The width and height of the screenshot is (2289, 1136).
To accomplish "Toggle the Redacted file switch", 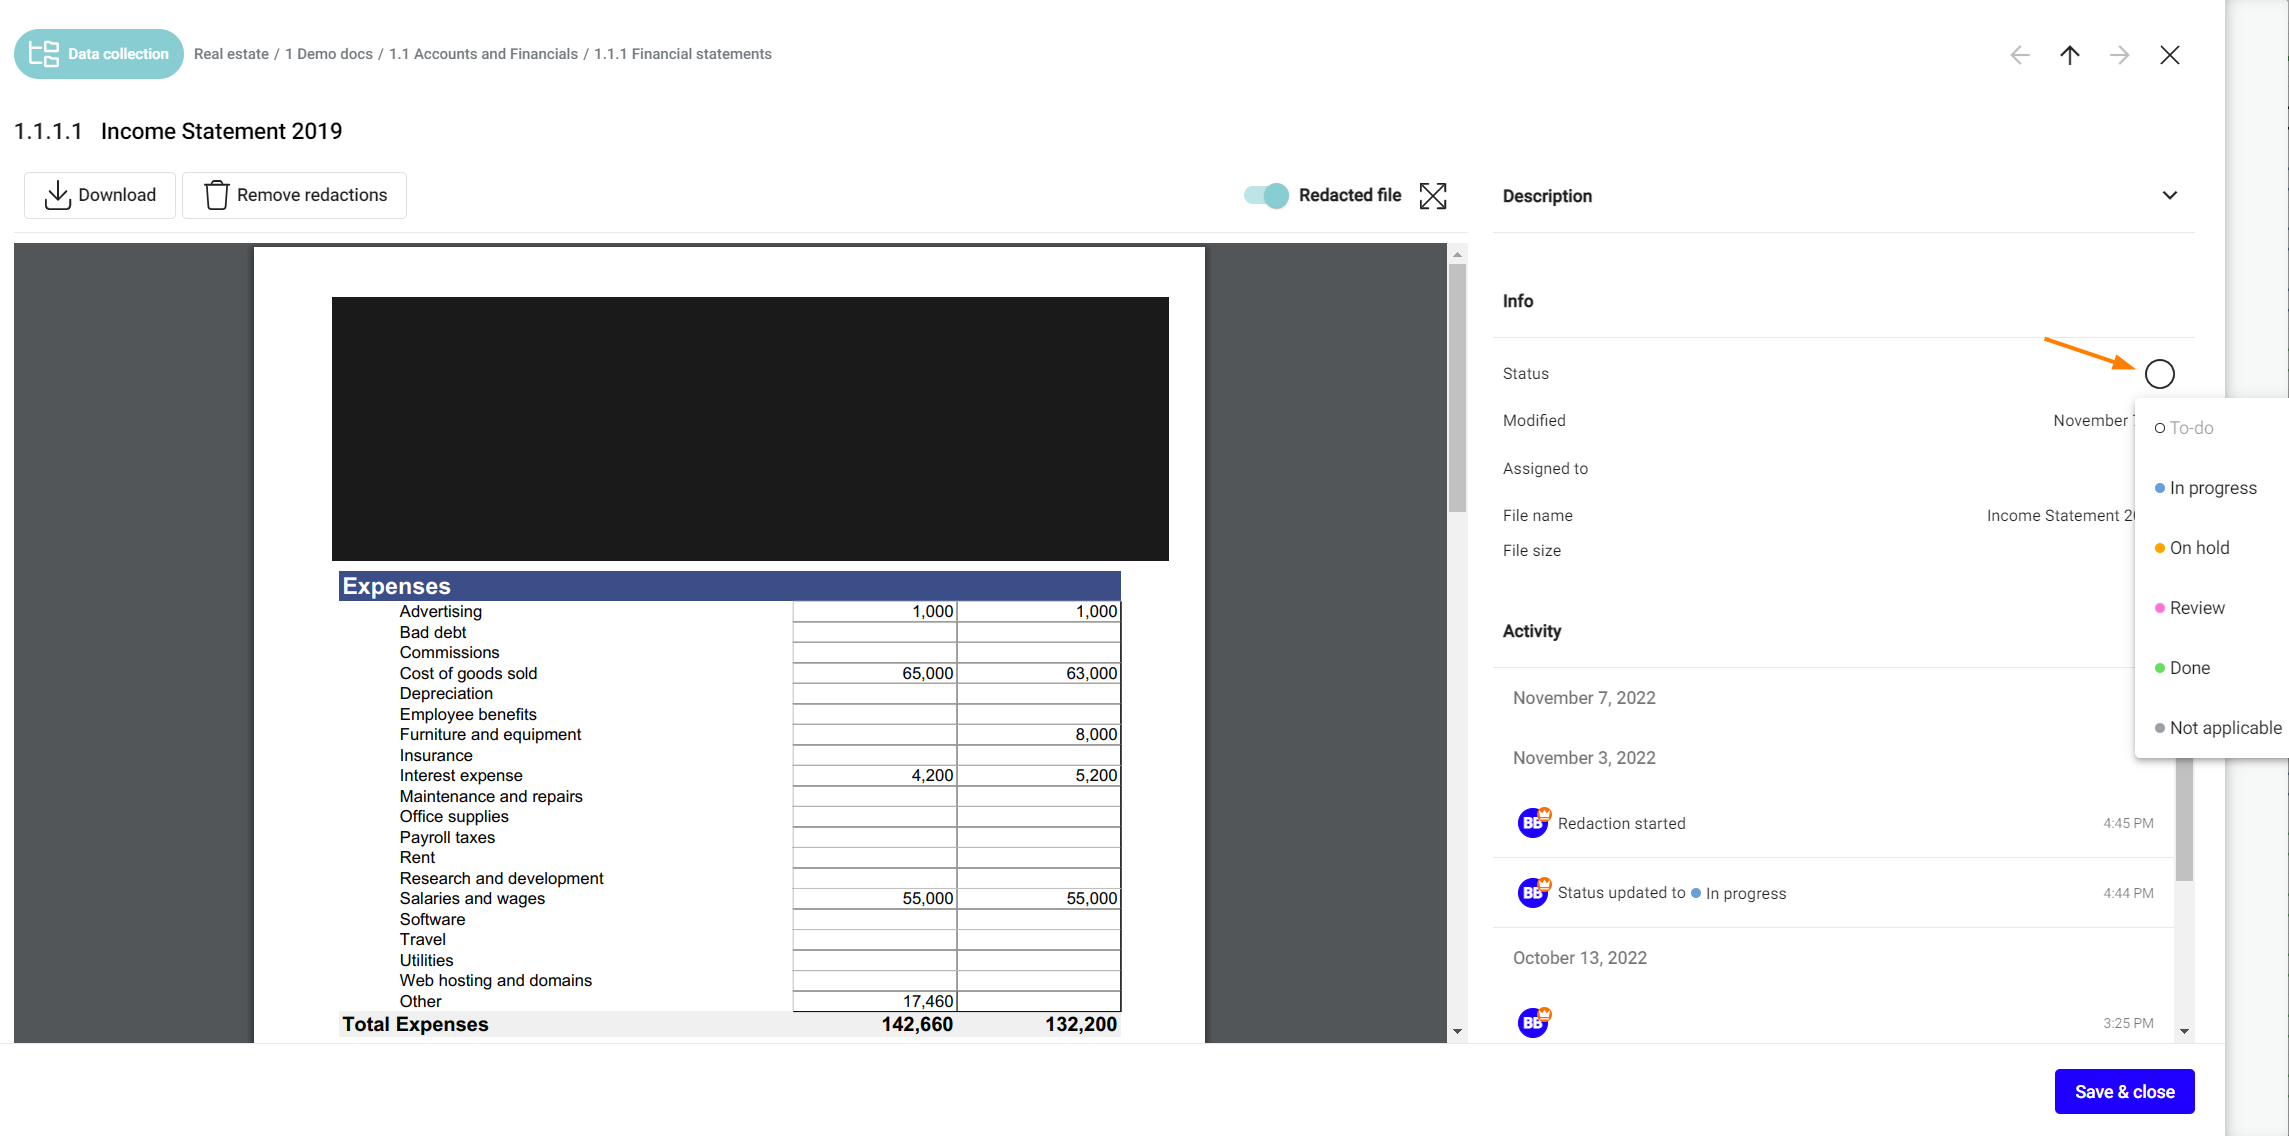I will click(1266, 196).
